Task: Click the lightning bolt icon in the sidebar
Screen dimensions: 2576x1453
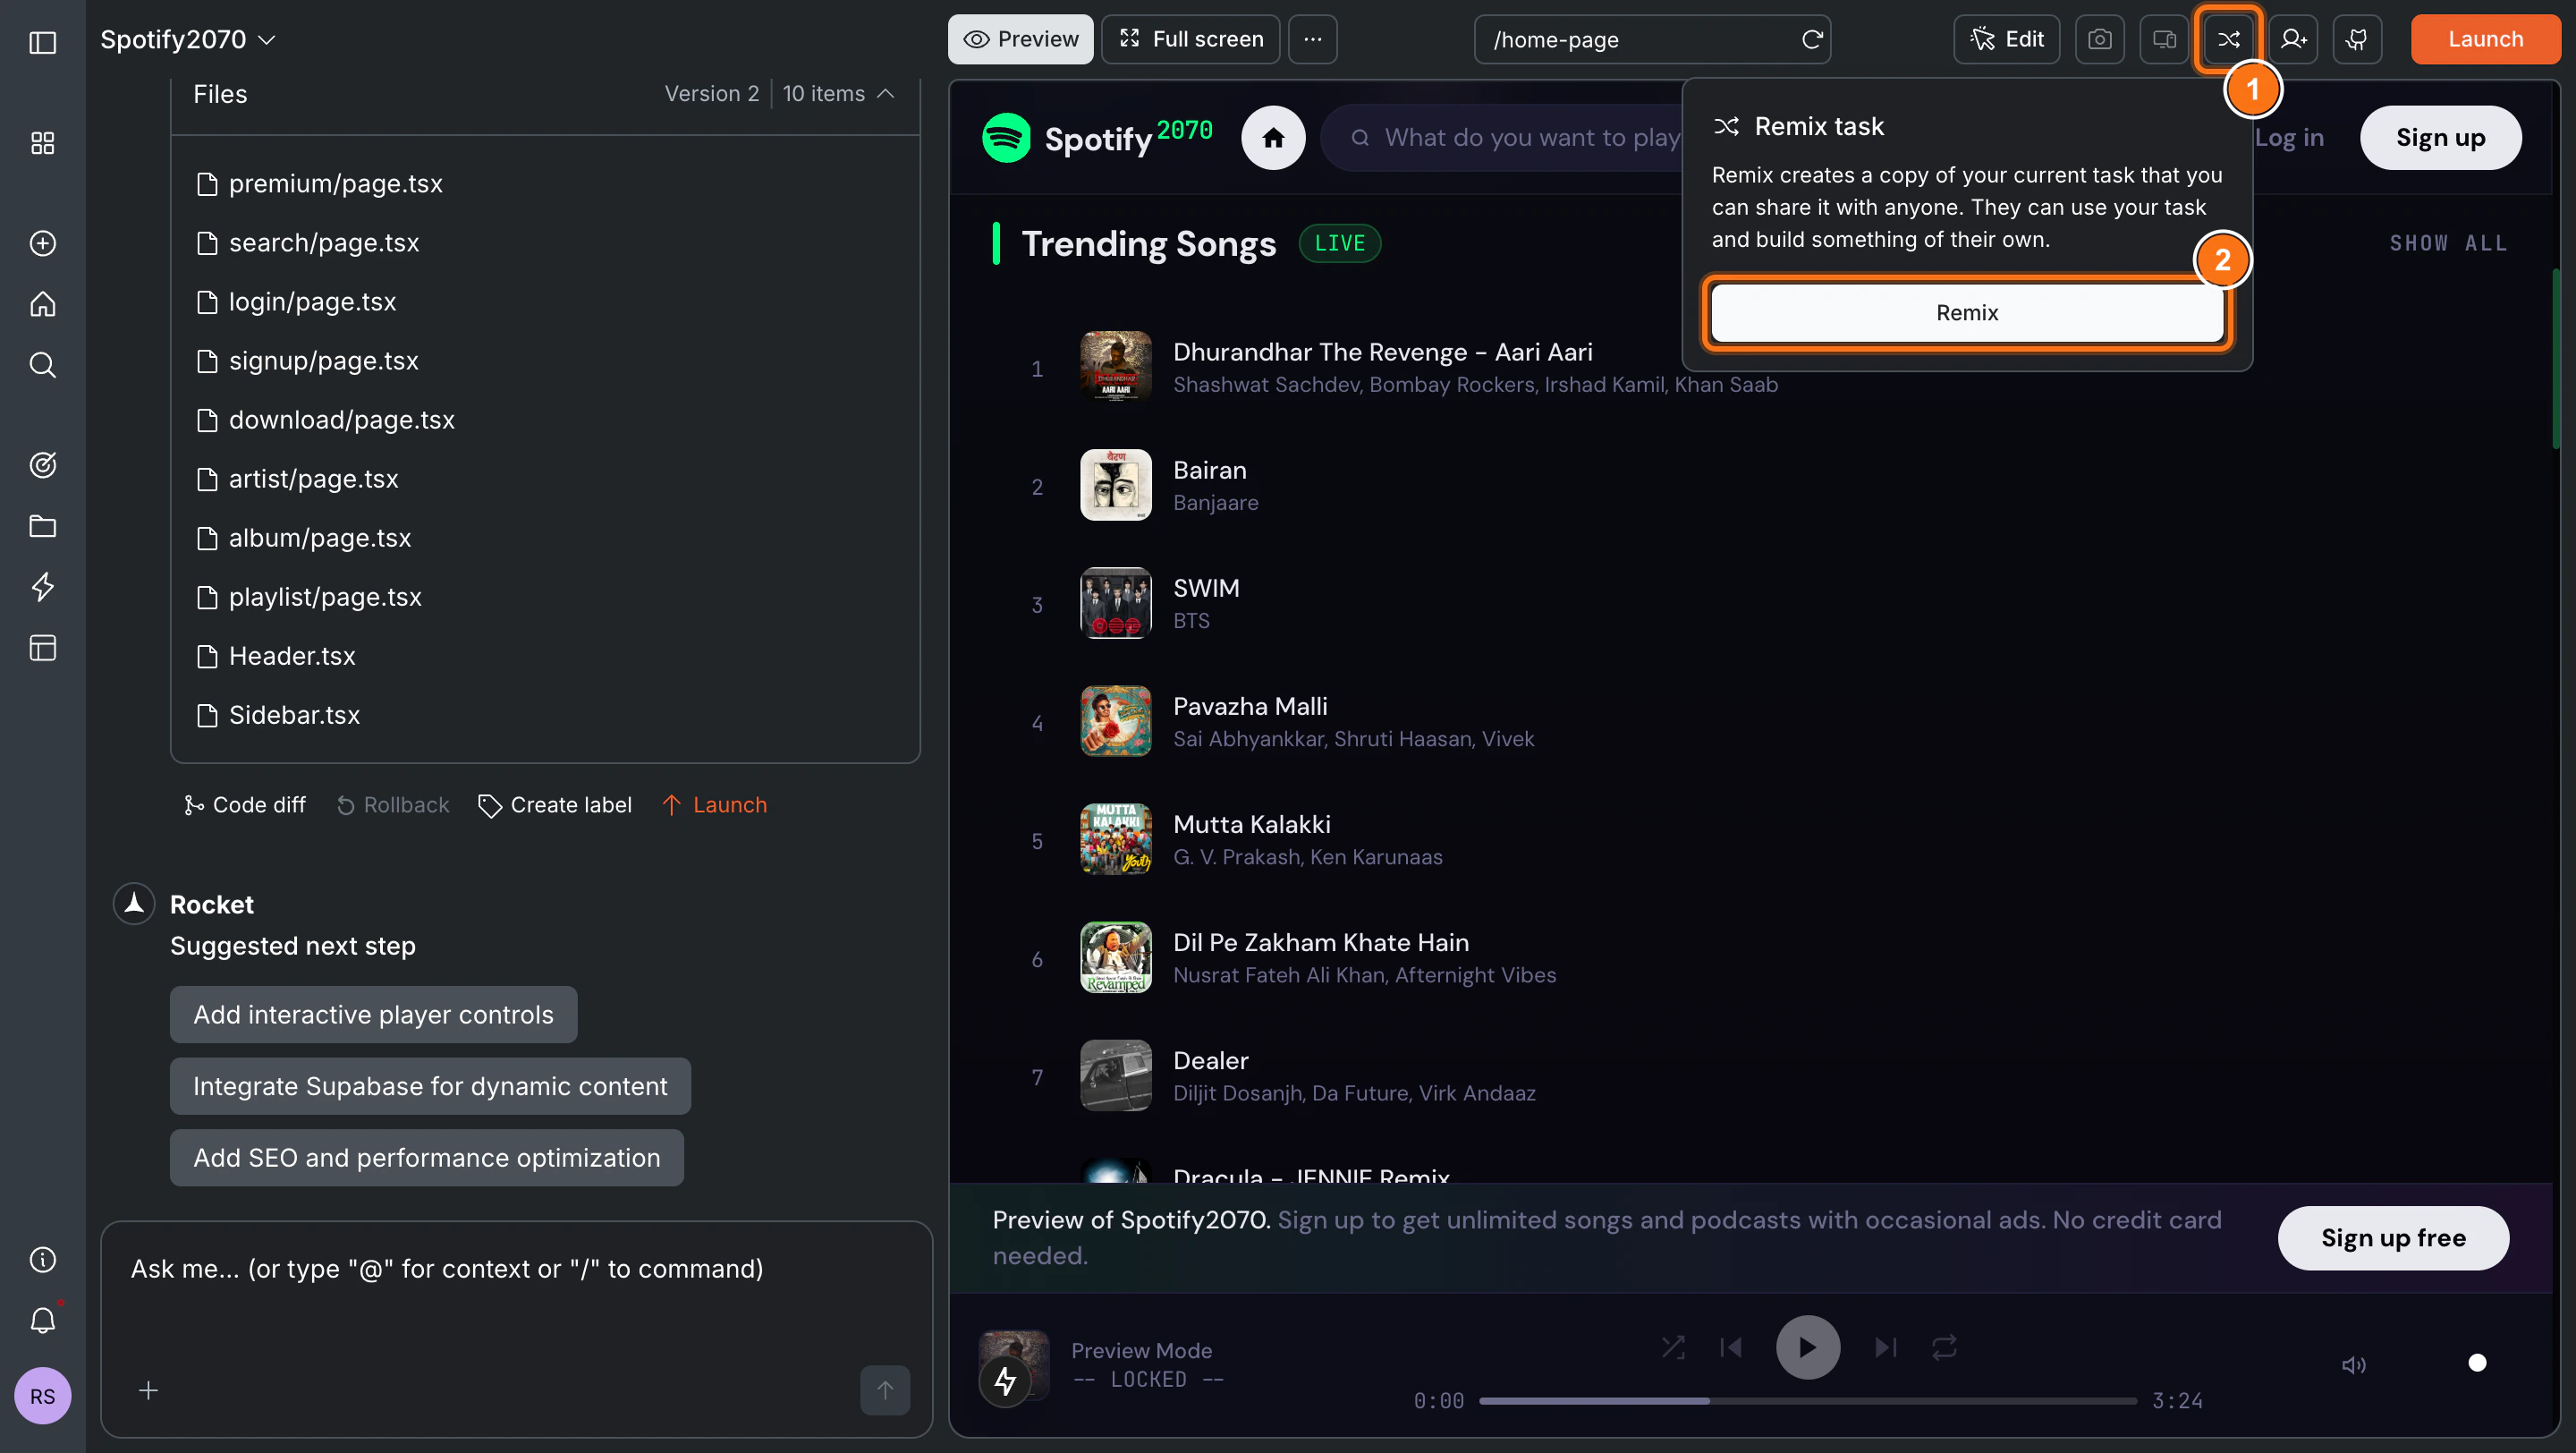Action: 42,587
